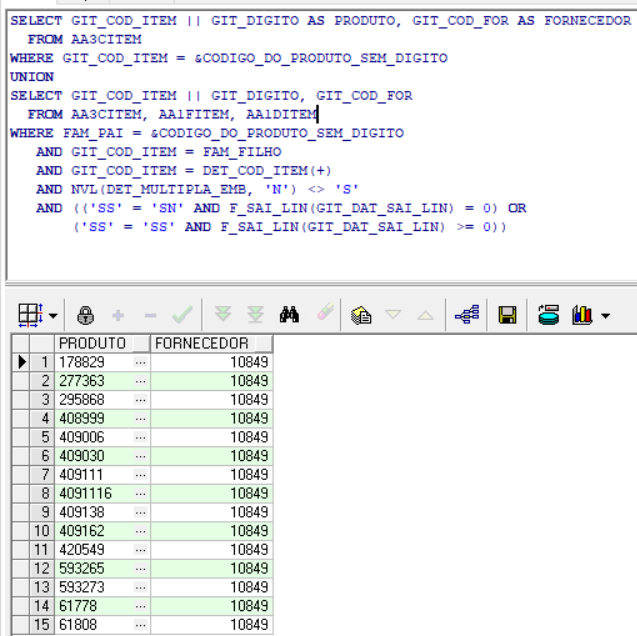Open the dropdown arrow beside the chart icon

click(606, 316)
